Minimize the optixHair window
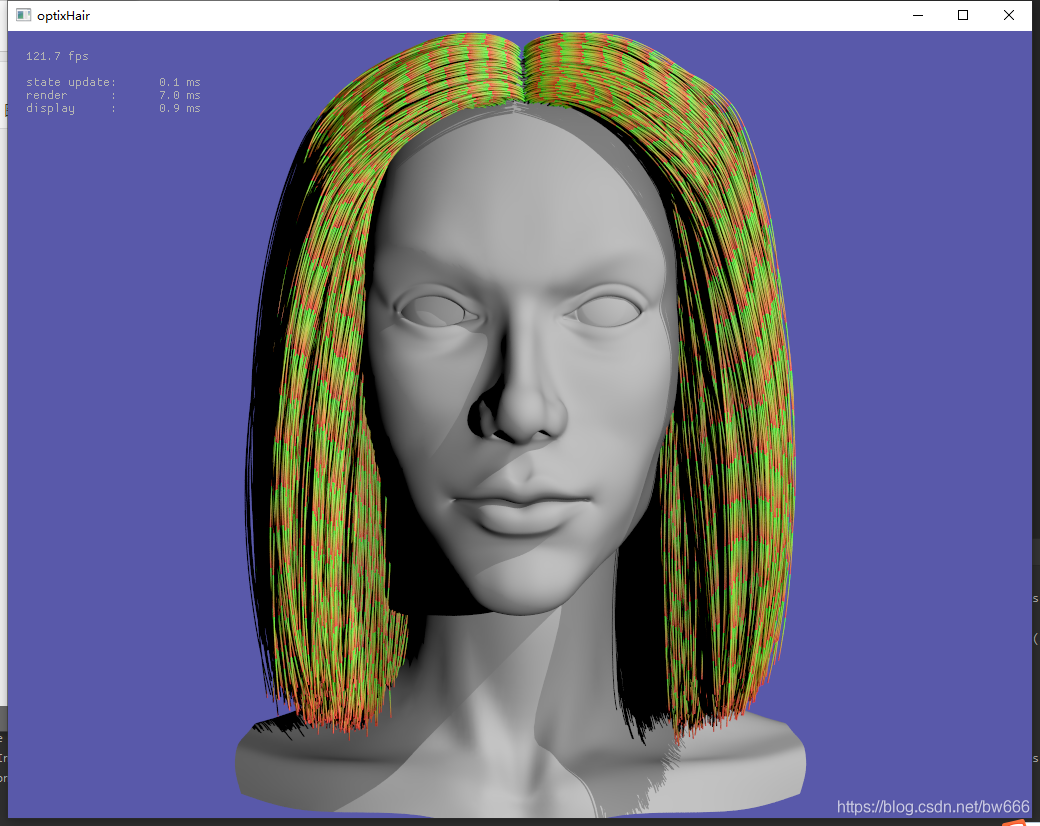 [x=918, y=15]
